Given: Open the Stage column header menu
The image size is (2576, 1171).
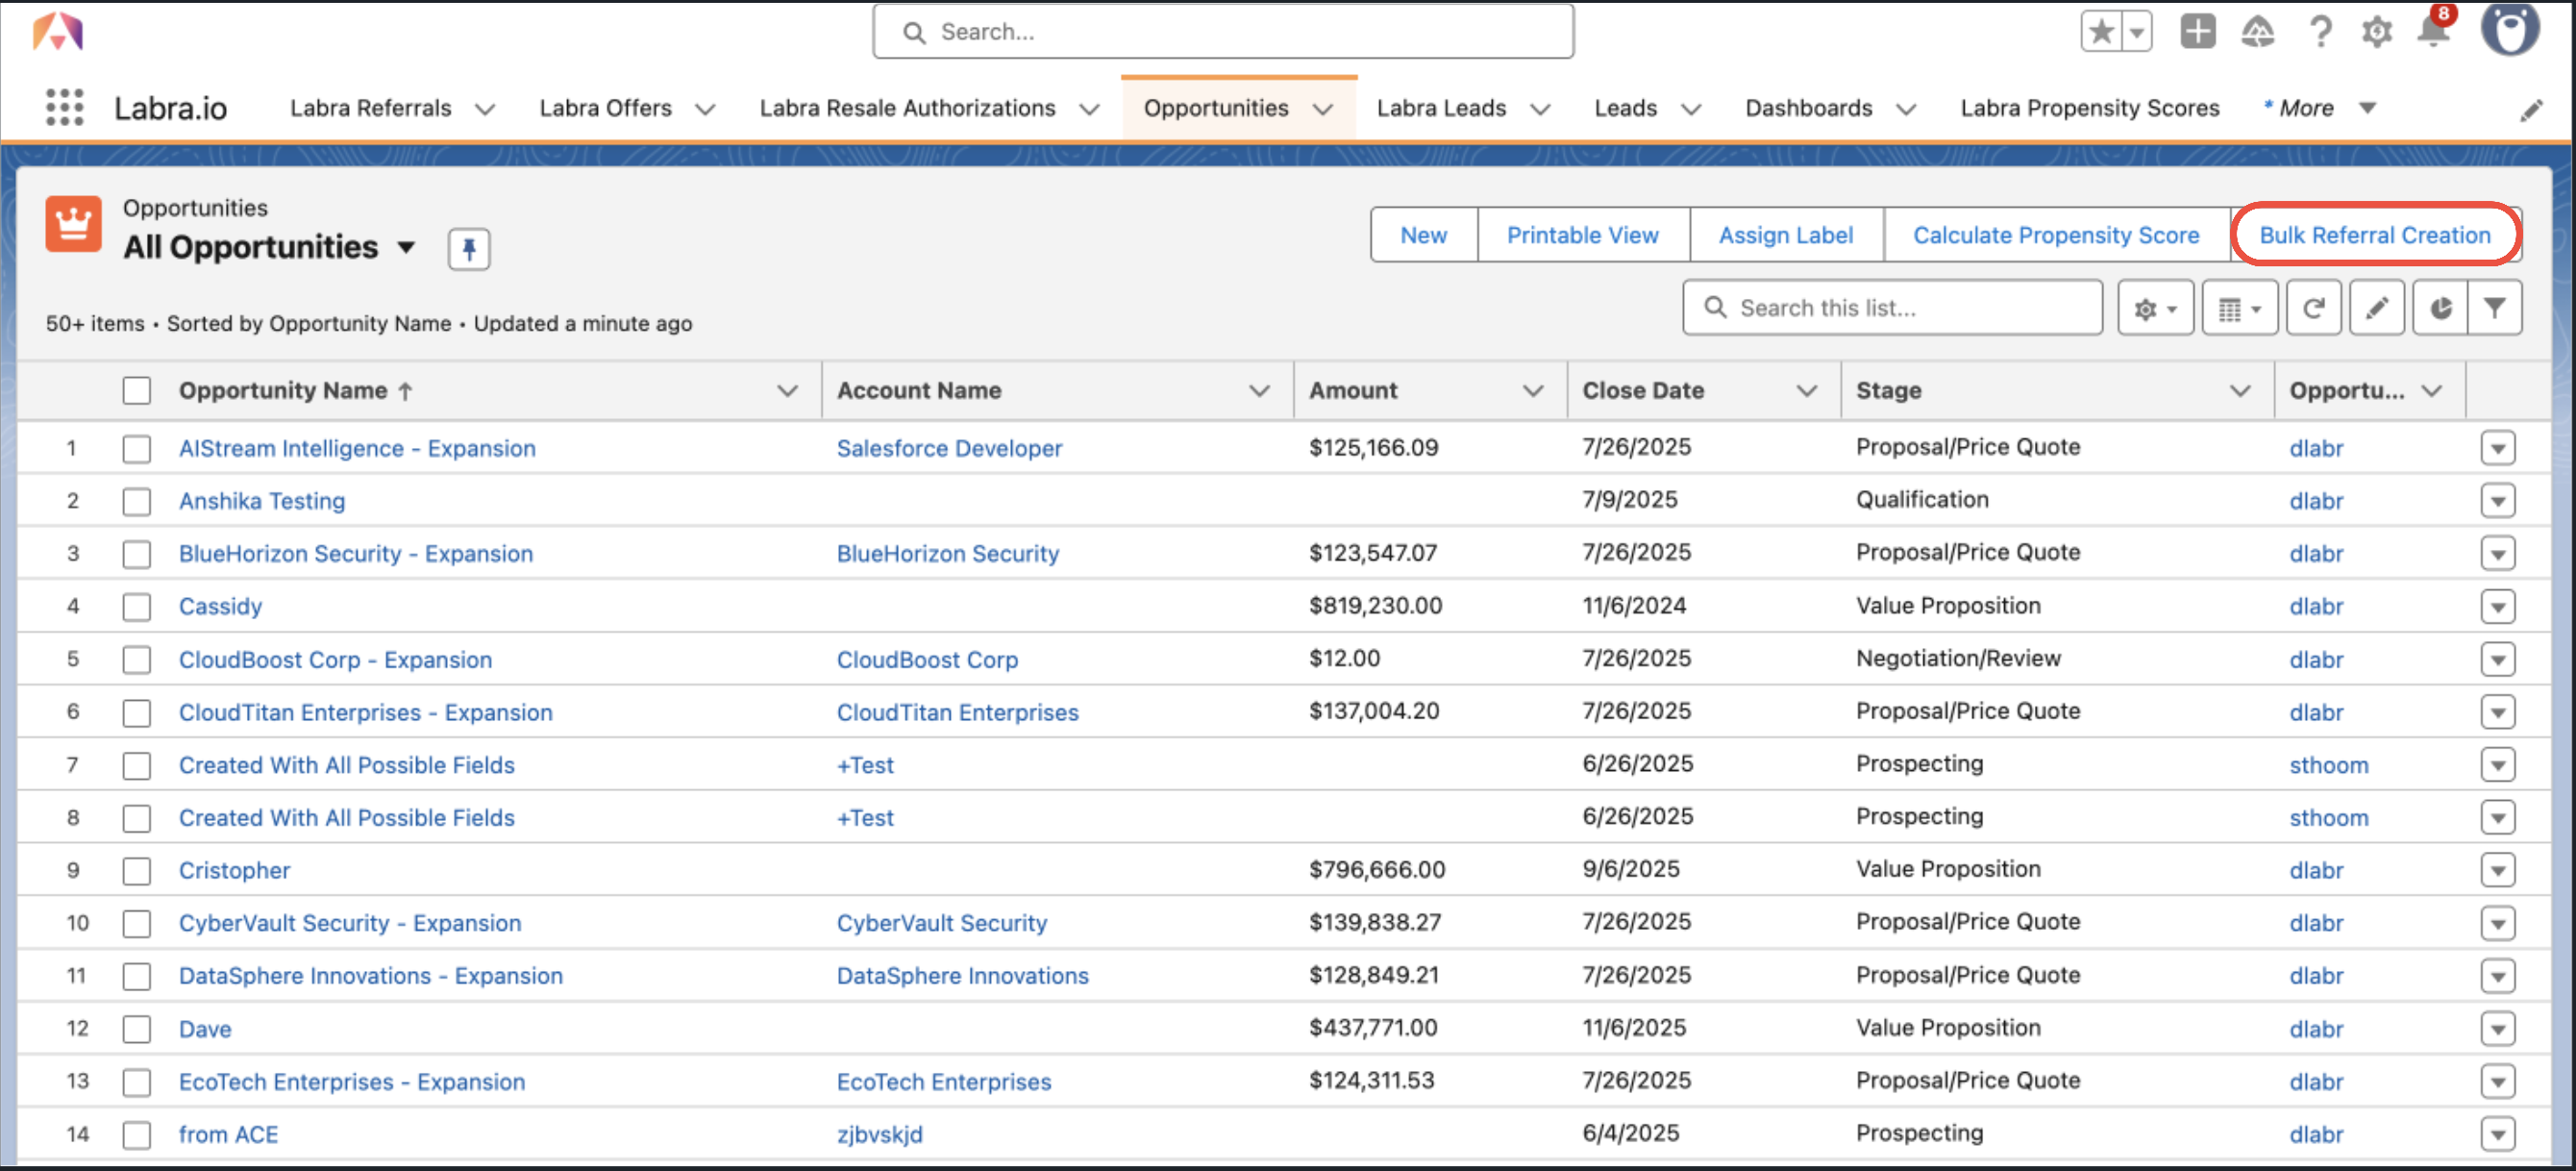Looking at the screenshot, I should pyautogui.click(x=2239, y=390).
